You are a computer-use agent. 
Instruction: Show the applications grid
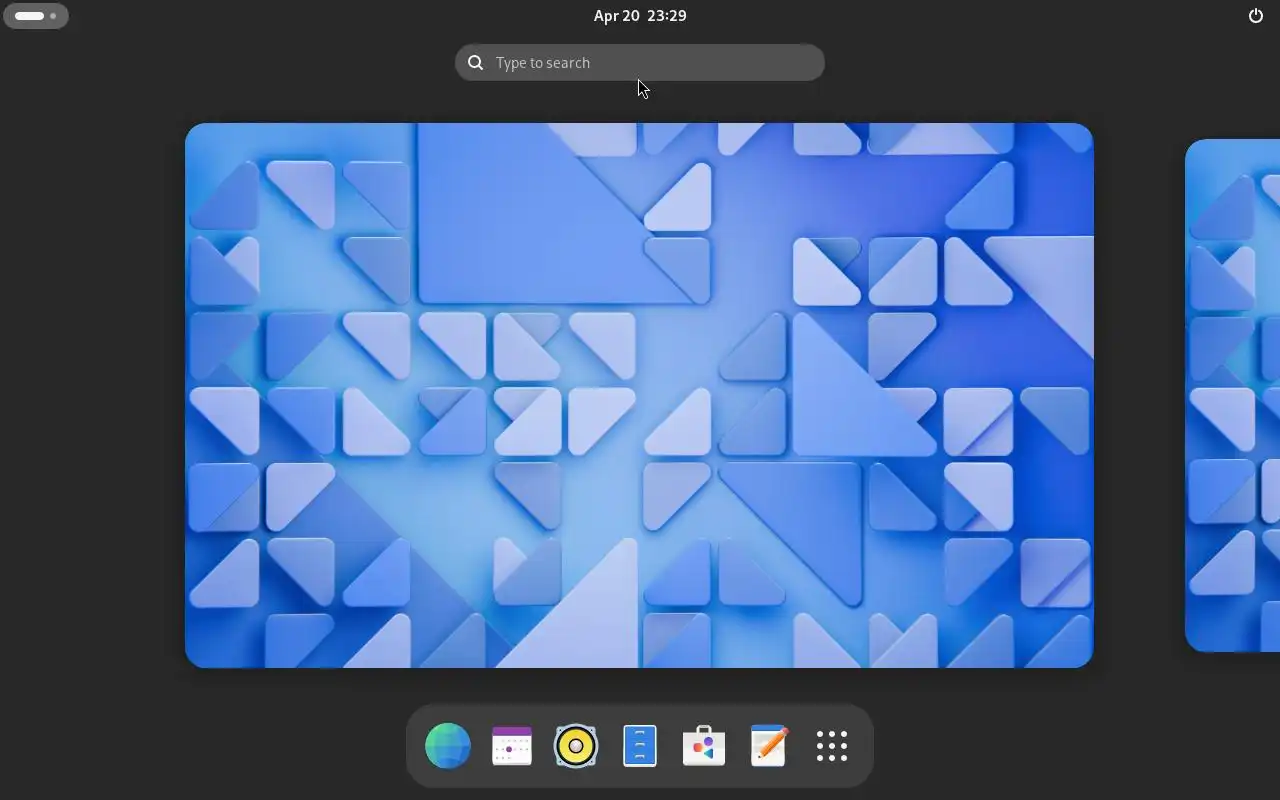point(832,746)
